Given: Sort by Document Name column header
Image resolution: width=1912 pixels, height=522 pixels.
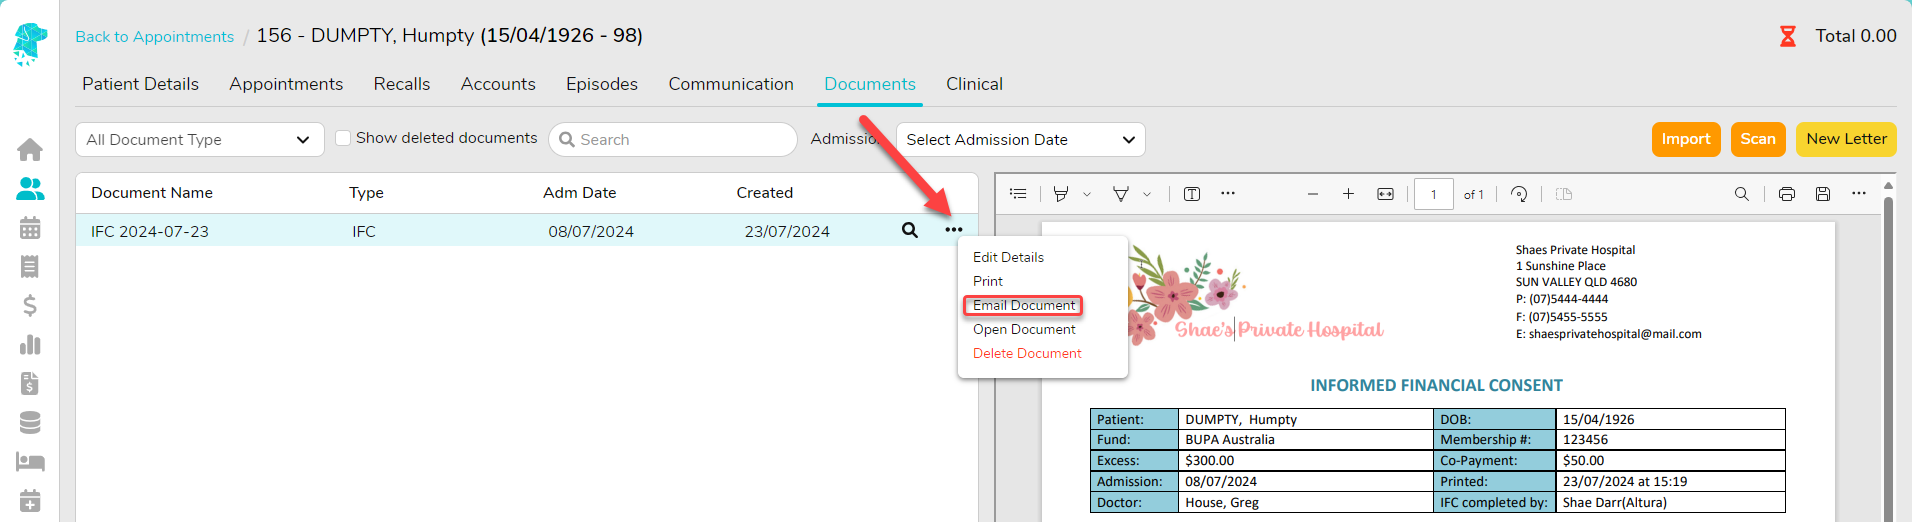Looking at the screenshot, I should pyautogui.click(x=152, y=193).
